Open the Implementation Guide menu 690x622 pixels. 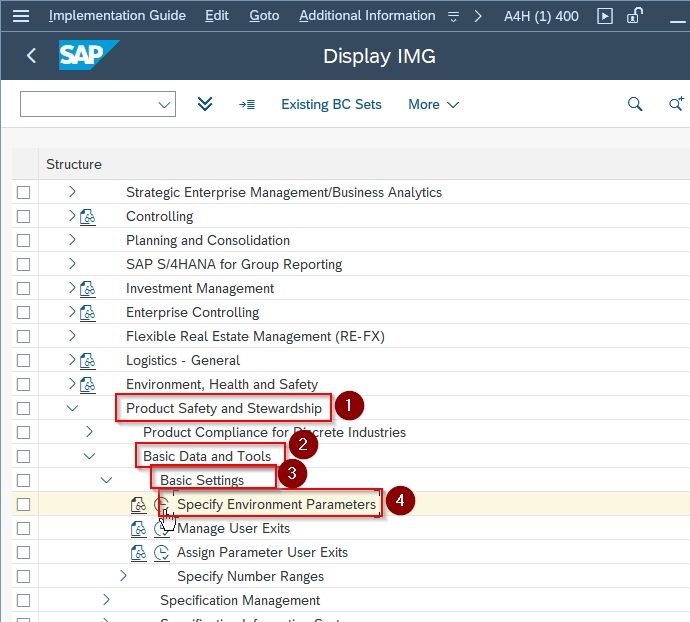click(117, 16)
